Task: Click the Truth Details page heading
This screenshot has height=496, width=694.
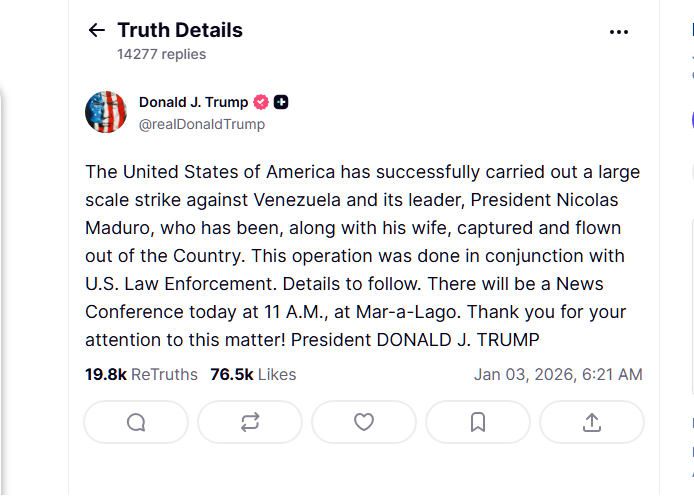Action: click(x=180, y=30)
